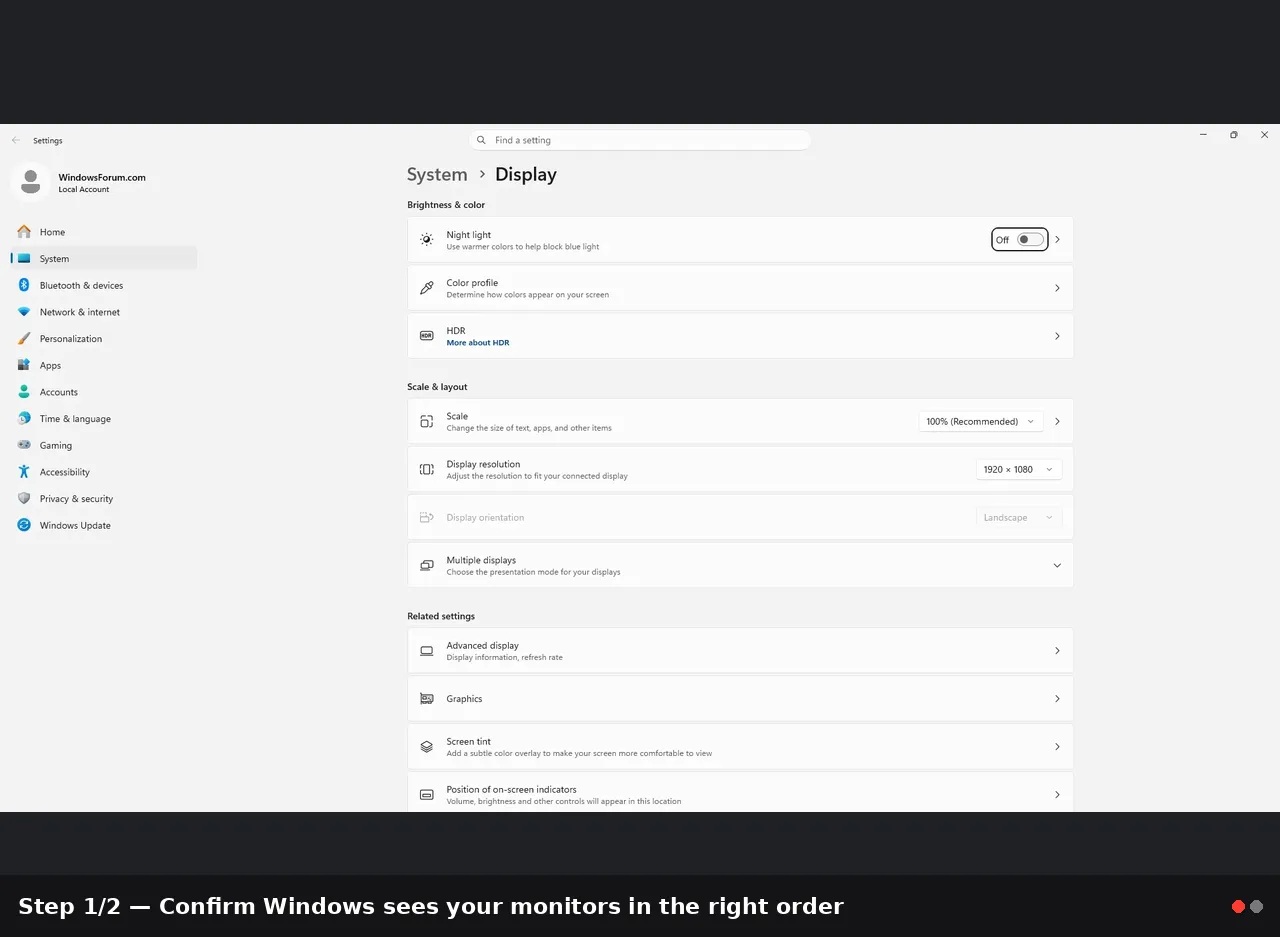The height and width of the screenshot is (937, 1280).
Task: Click the user account avatar
Action: click(x=30, y=182)
